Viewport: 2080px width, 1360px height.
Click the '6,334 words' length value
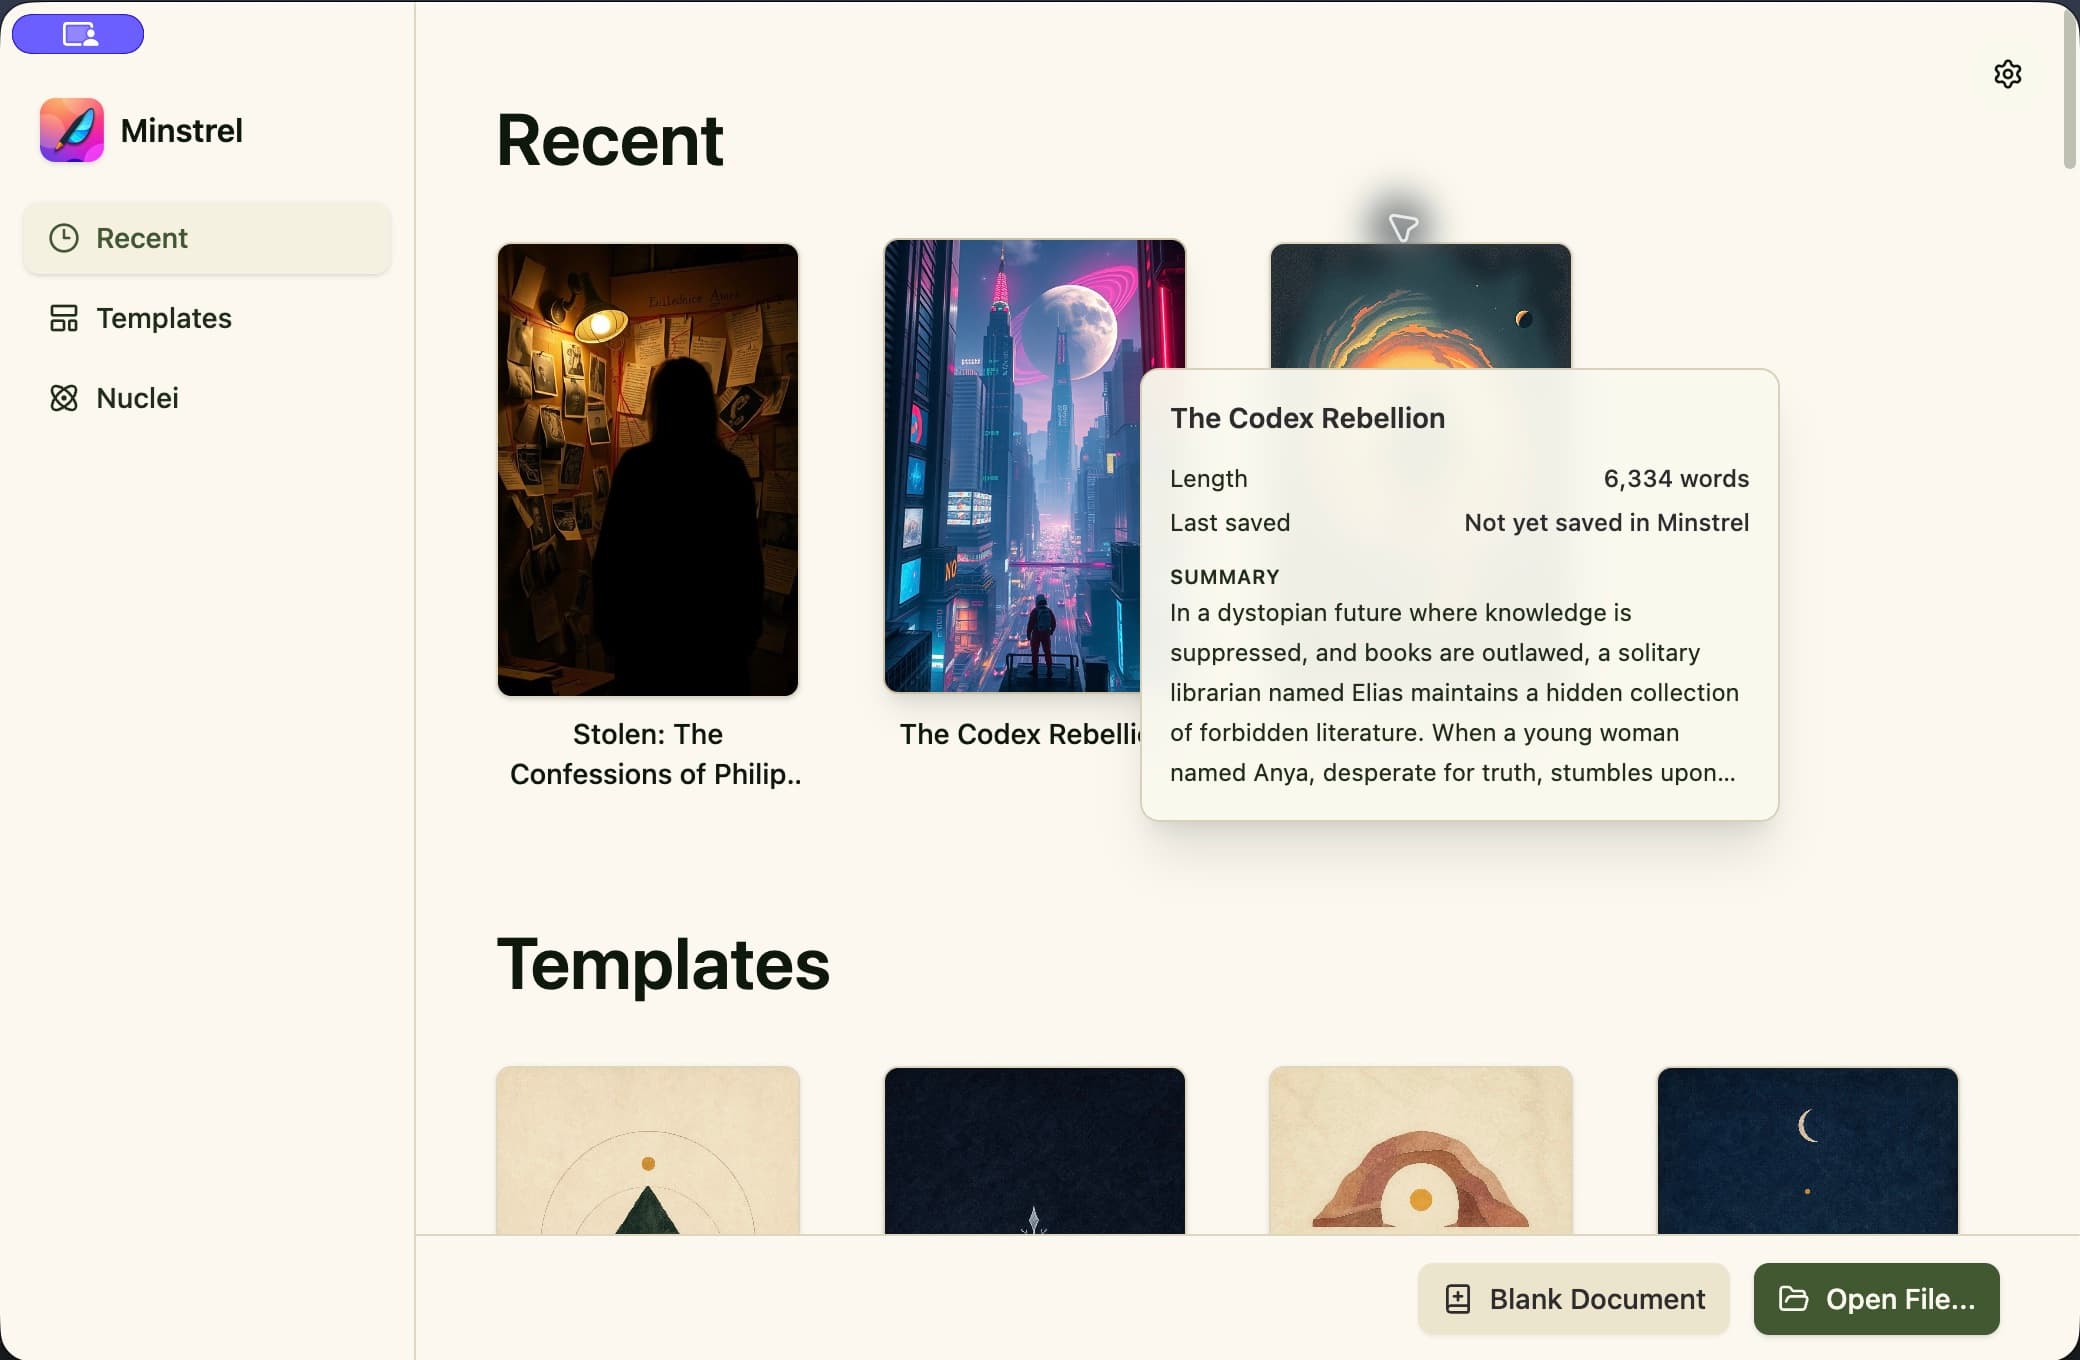point(1676,479)
